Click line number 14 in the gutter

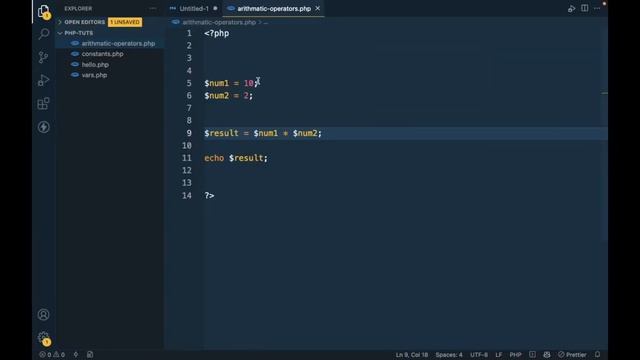tap(187, 196)
